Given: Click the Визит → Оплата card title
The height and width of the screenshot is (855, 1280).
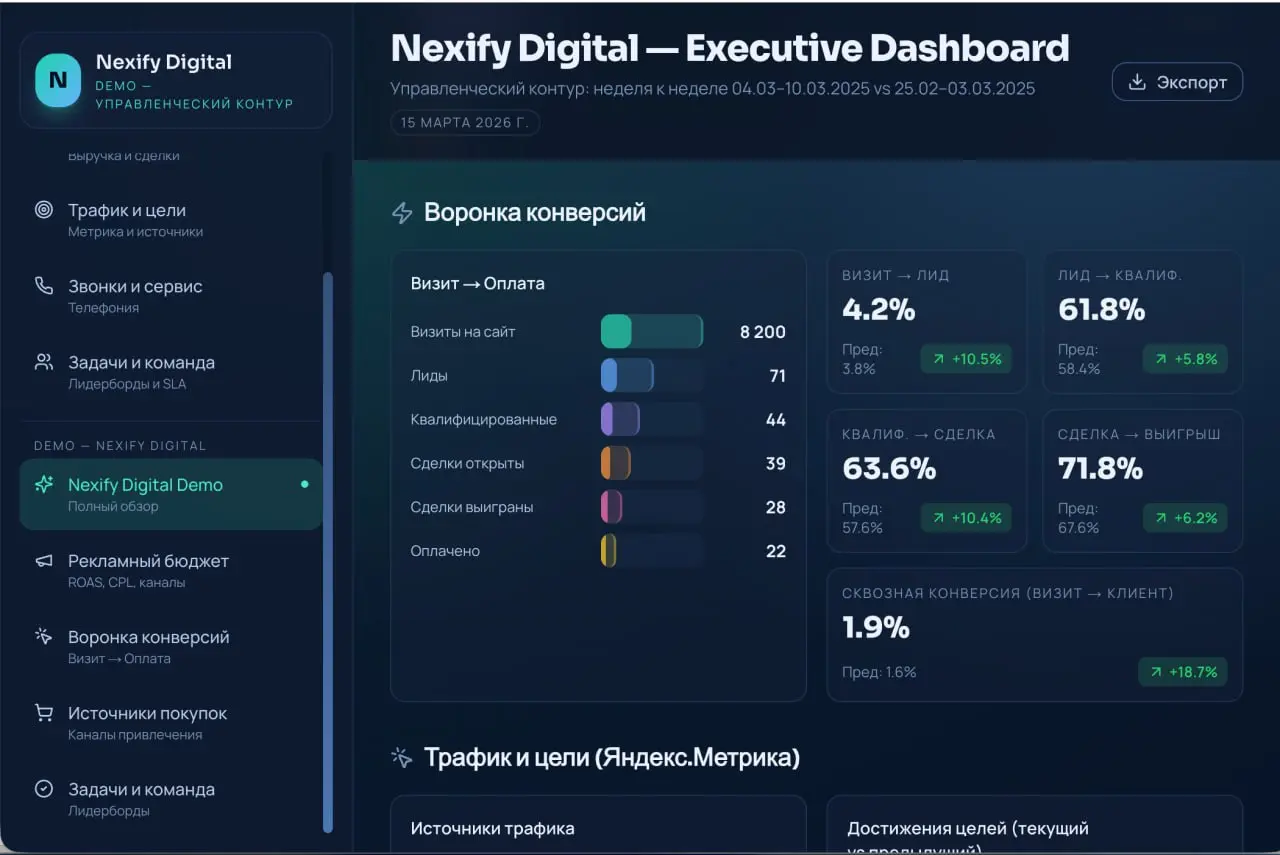Looking at the screenshot, I should click(478, 283).
